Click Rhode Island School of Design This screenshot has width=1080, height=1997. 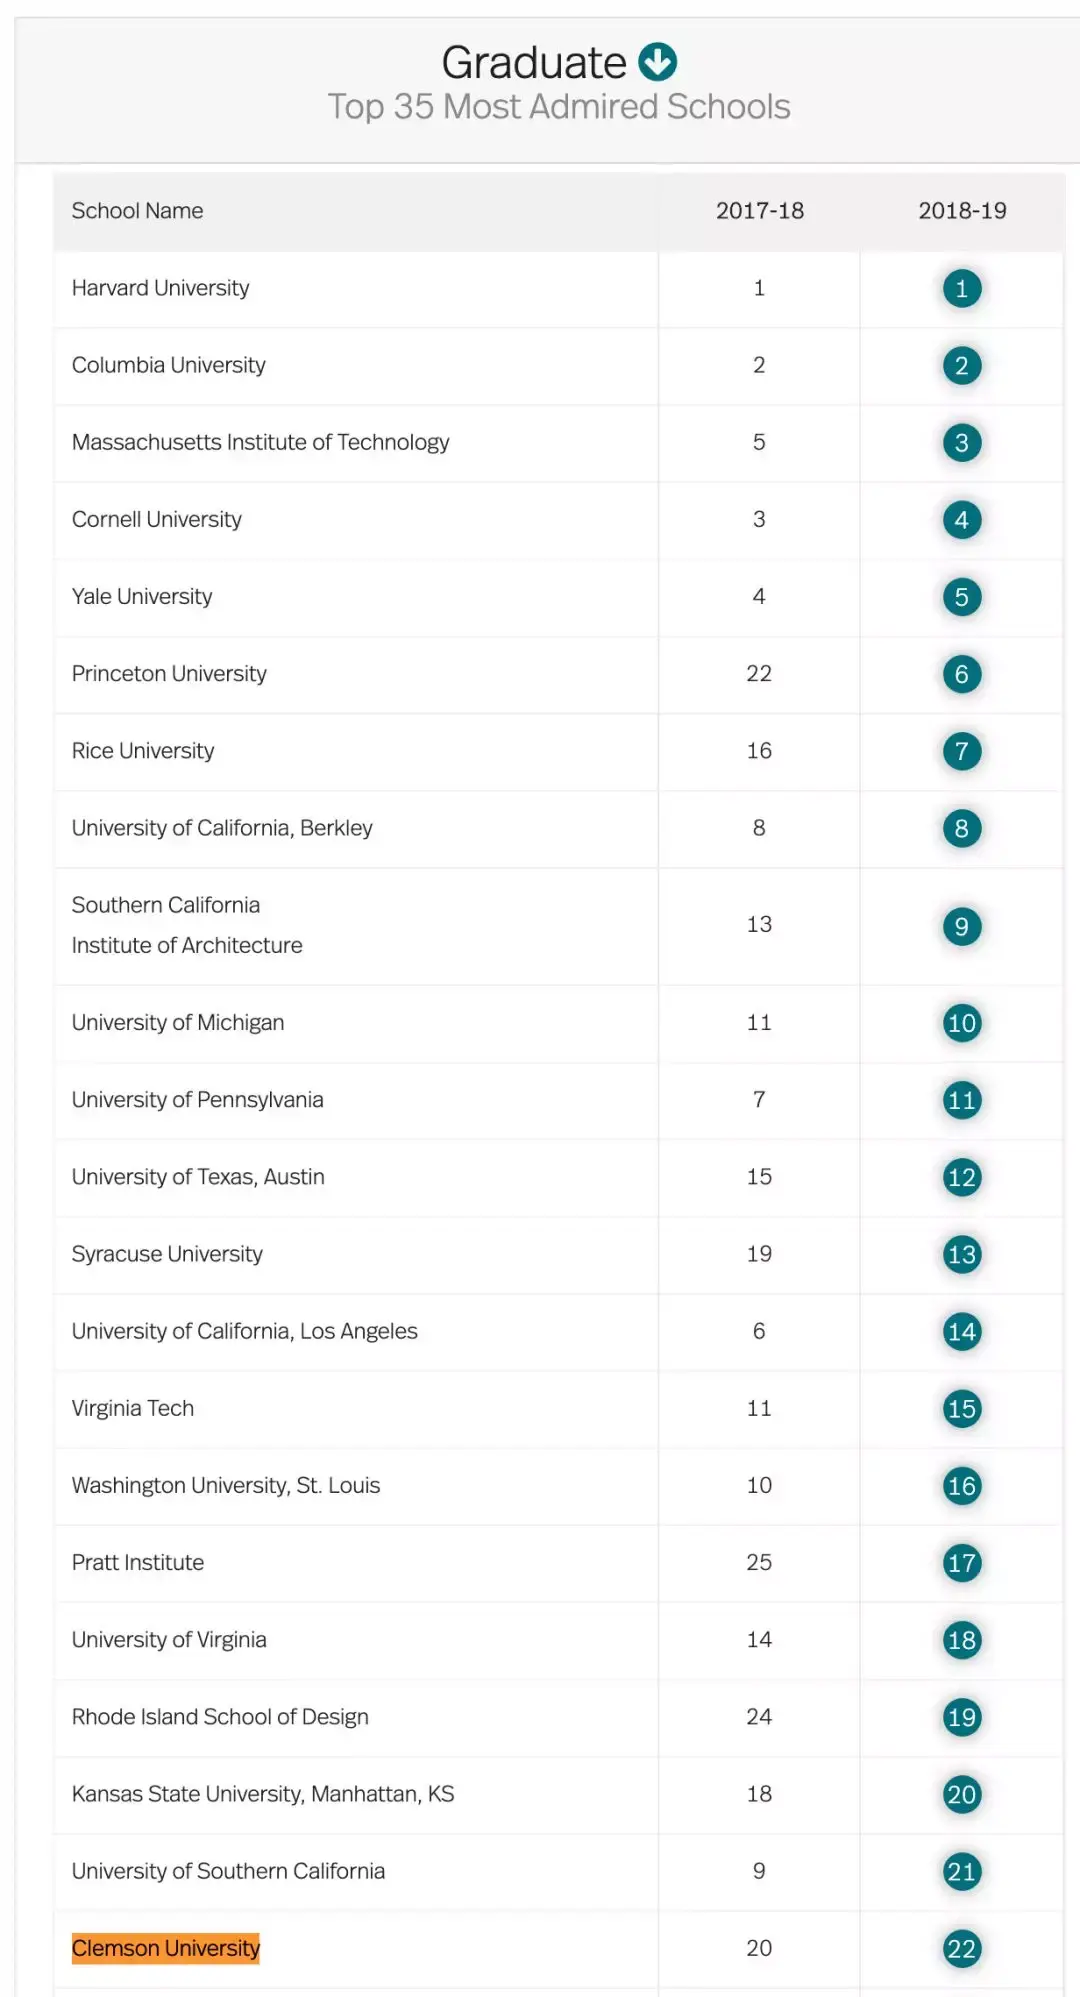point(220,1717)
